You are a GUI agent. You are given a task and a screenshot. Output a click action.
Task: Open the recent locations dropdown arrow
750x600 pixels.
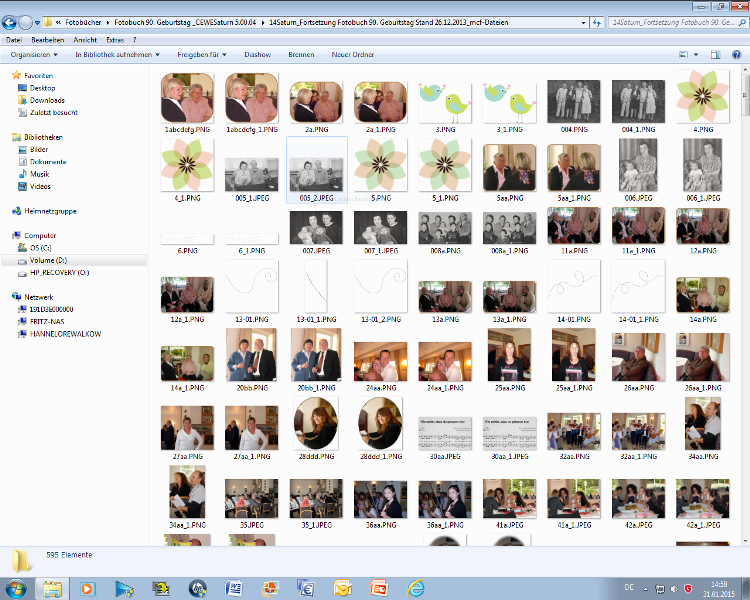[37, 22]
